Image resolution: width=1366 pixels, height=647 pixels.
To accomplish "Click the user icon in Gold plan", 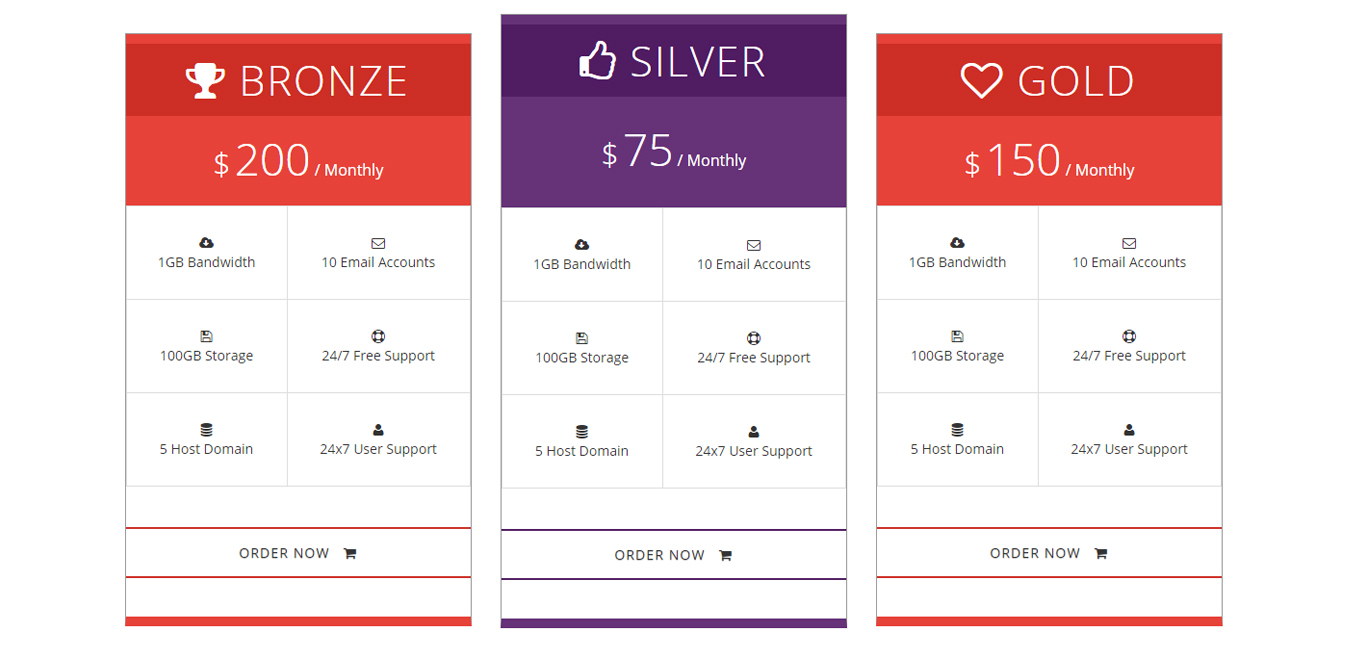I will point(1129,430).
